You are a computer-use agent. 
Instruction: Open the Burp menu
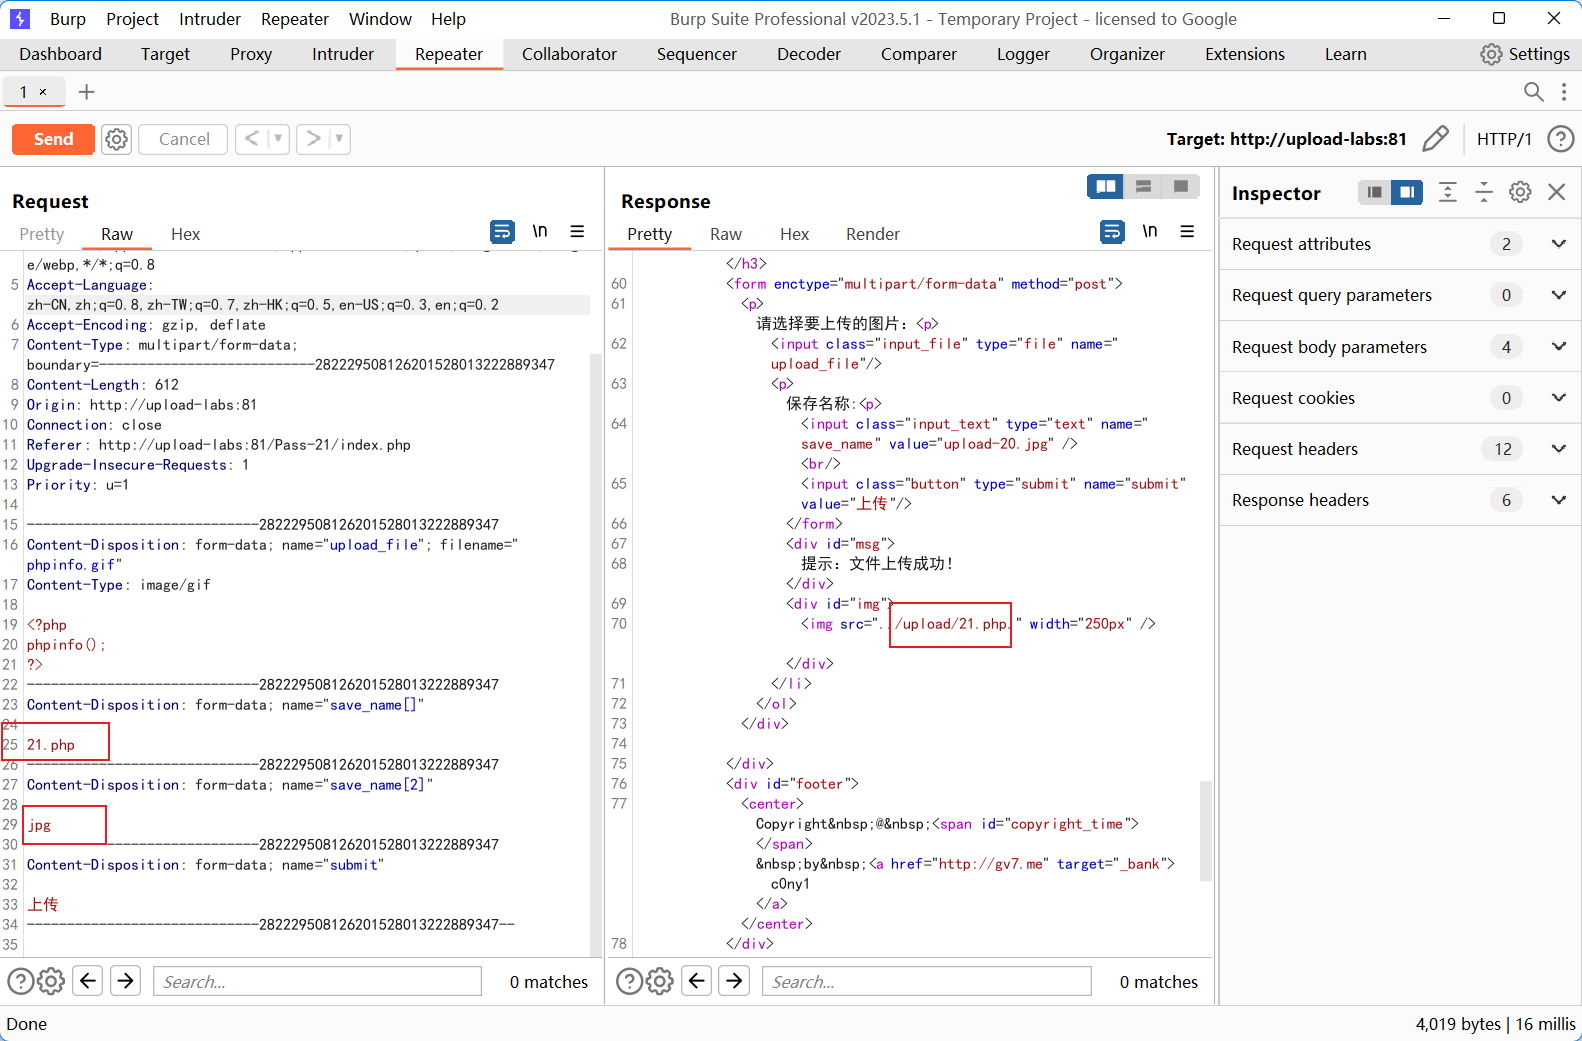[x=68, y=19]
